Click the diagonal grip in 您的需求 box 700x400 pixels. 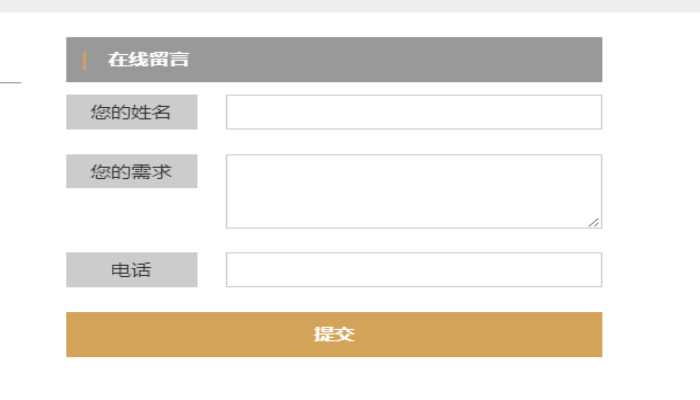pyautogui.click(x=594, y=222)
